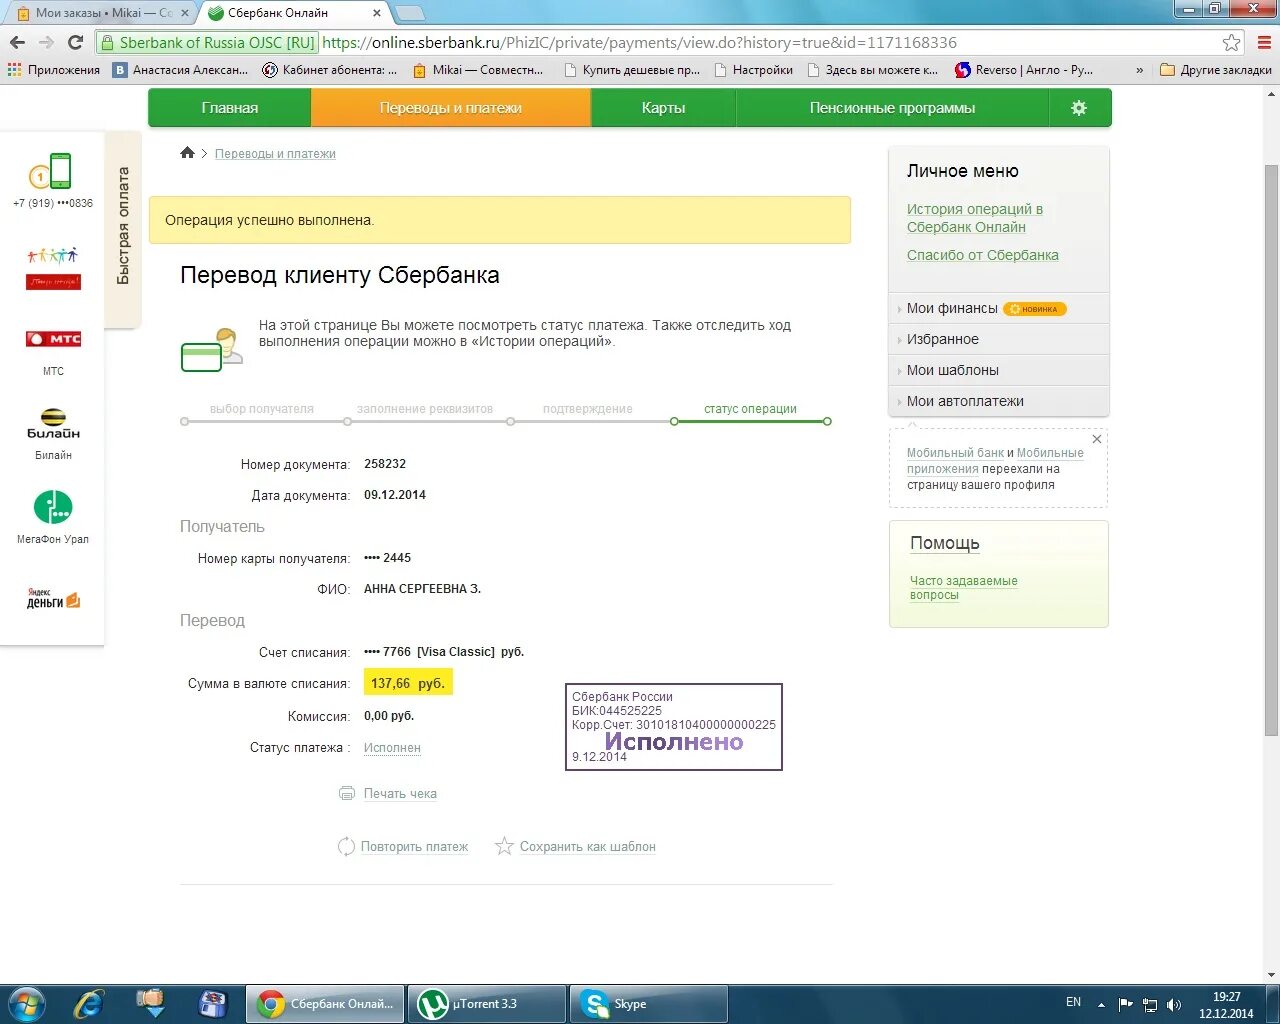Switch to Переводы и платежи tab

(x=451, y=108)
